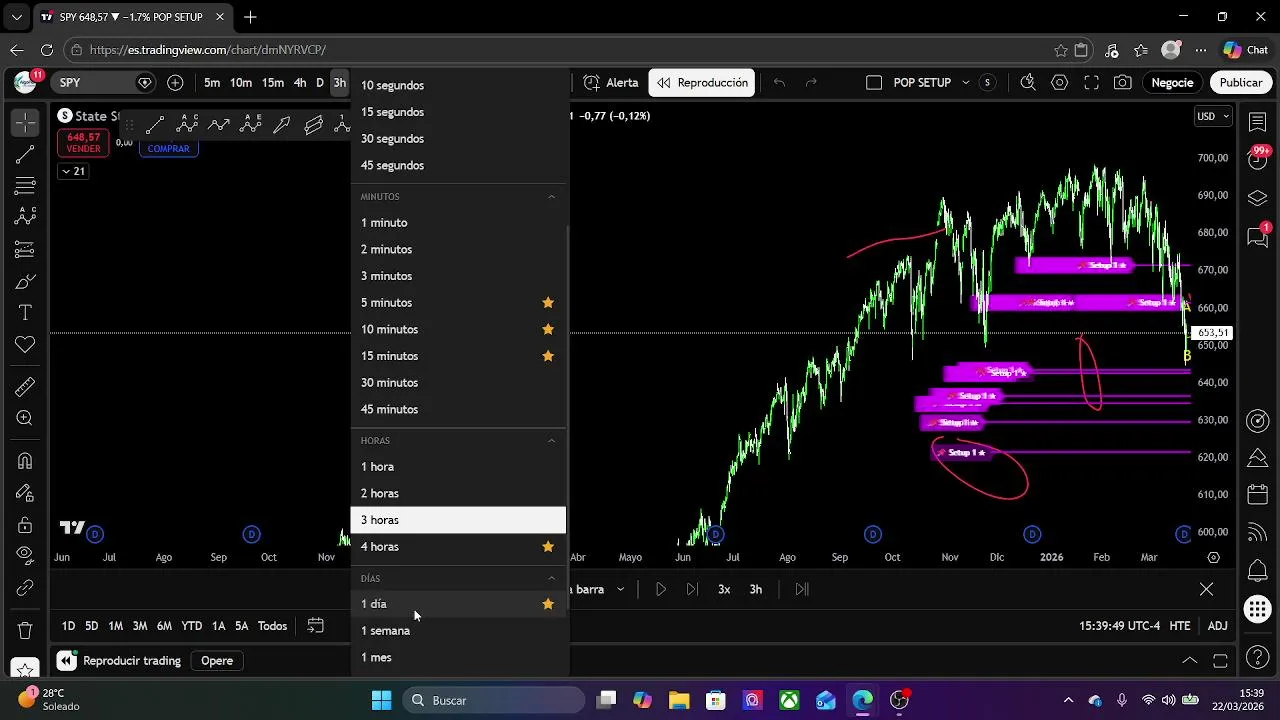Image resolution: width=1280 pixels, height=720 pixels.
Task: Open the Windows Start menu
Action: [x=382, y=700]
